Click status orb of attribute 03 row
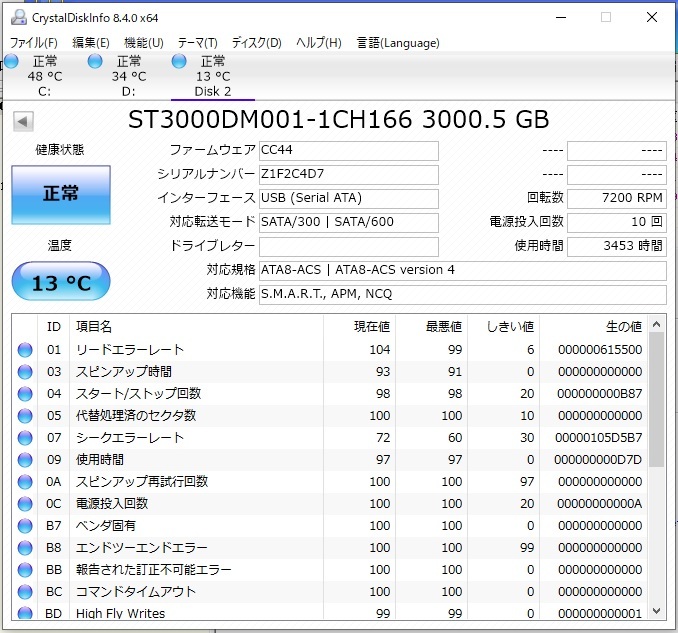Screen dimensions: 678x633 25,372
